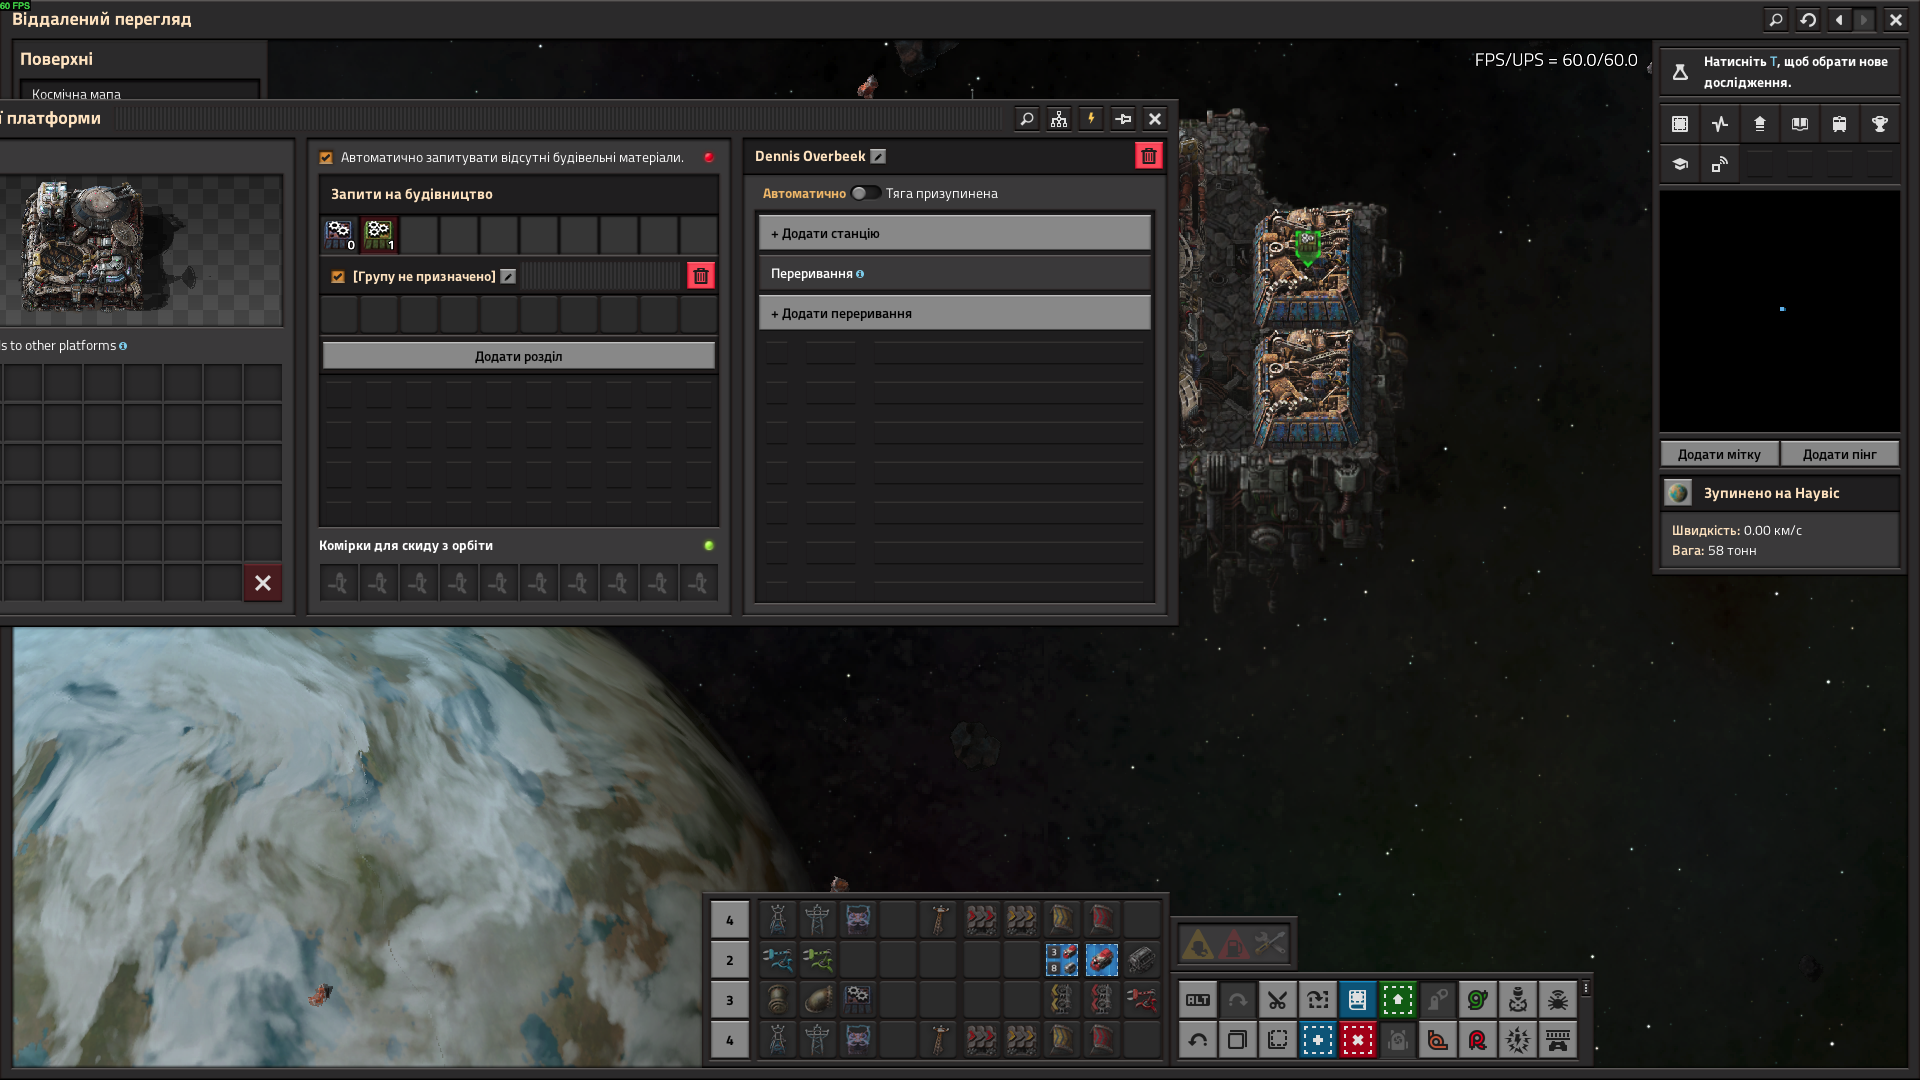Image resolution: width=1920 pixels, height=1080 pixels.
Task: Open the Tips and tricks graduation icon
Action: [1679, 164]
